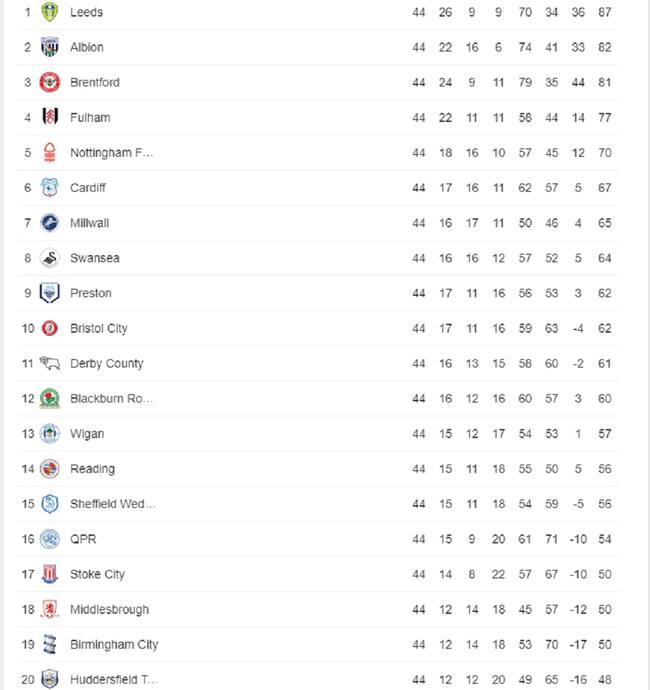Click the Reading team name link
The image size is (650, 690).
[92, 469]
